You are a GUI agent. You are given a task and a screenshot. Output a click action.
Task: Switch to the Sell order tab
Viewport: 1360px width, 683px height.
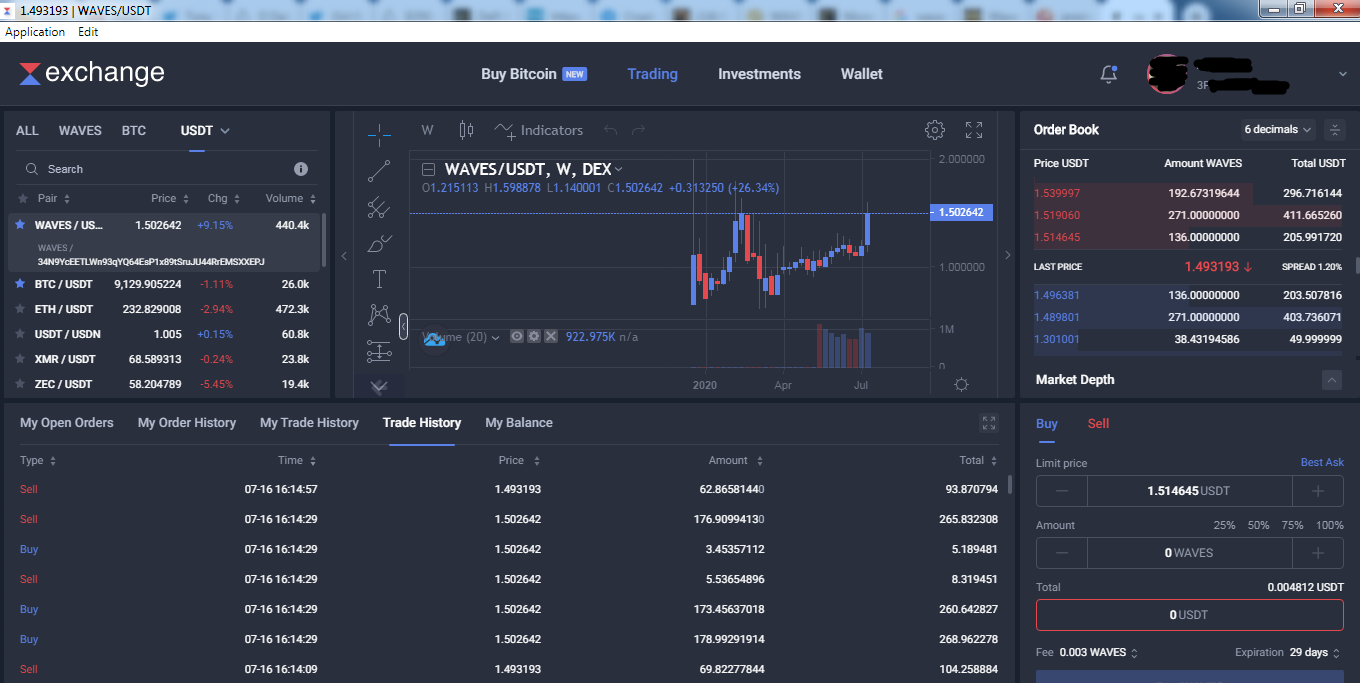point(1098,423)
